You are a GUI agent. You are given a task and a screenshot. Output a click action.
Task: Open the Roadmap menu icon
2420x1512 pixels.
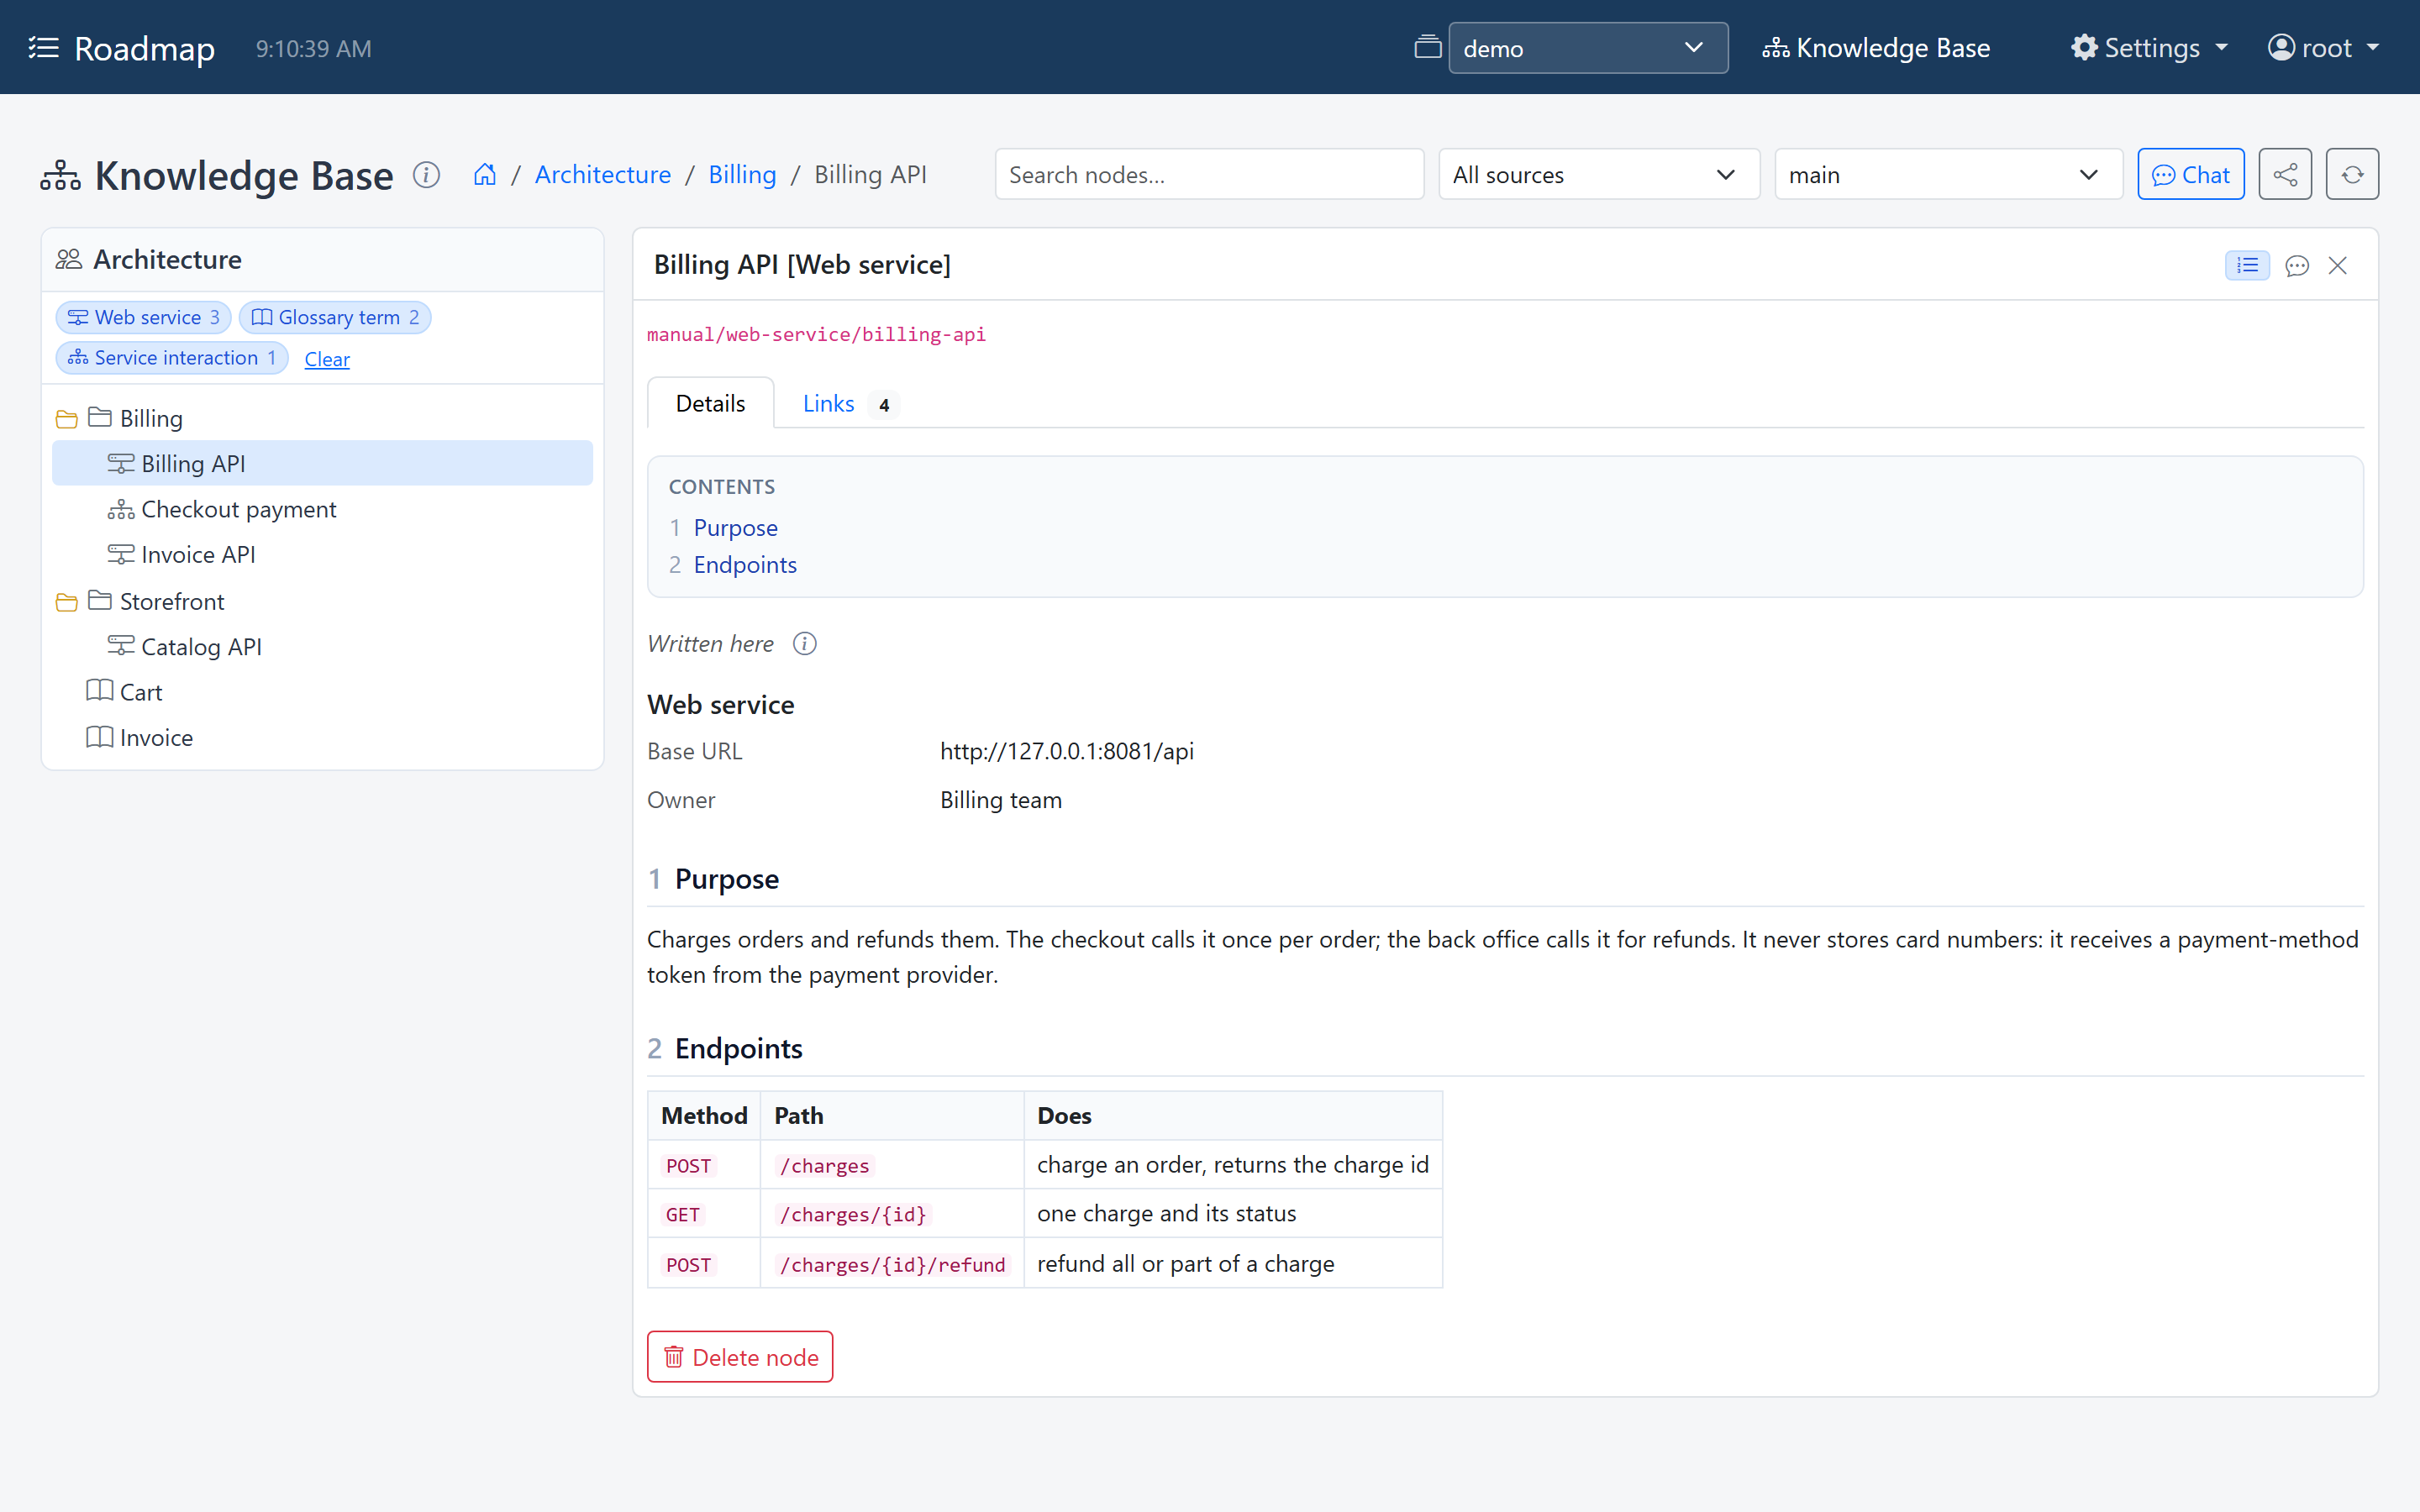point(44,48)
